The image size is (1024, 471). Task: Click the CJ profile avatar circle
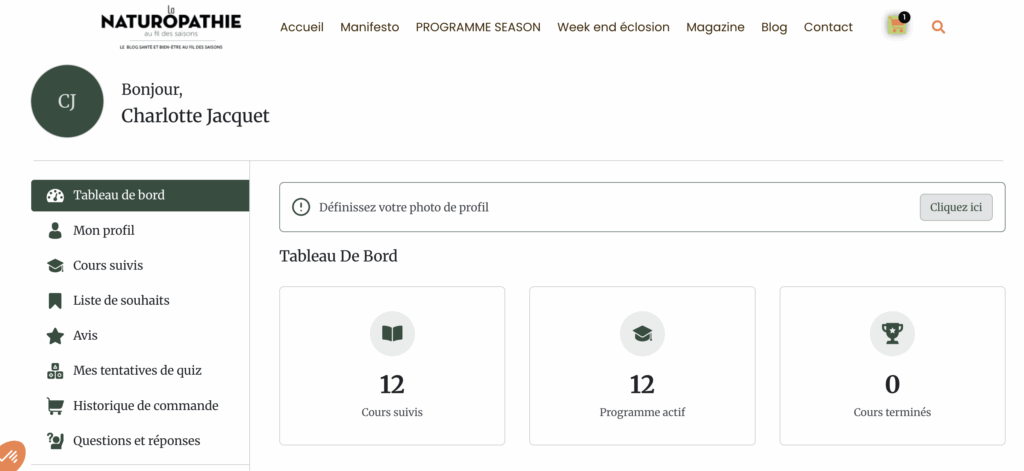(67, 101)
